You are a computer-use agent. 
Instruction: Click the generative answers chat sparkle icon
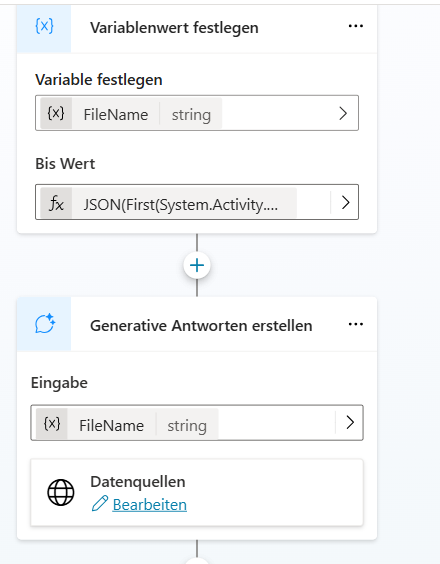tap(45, 324)
